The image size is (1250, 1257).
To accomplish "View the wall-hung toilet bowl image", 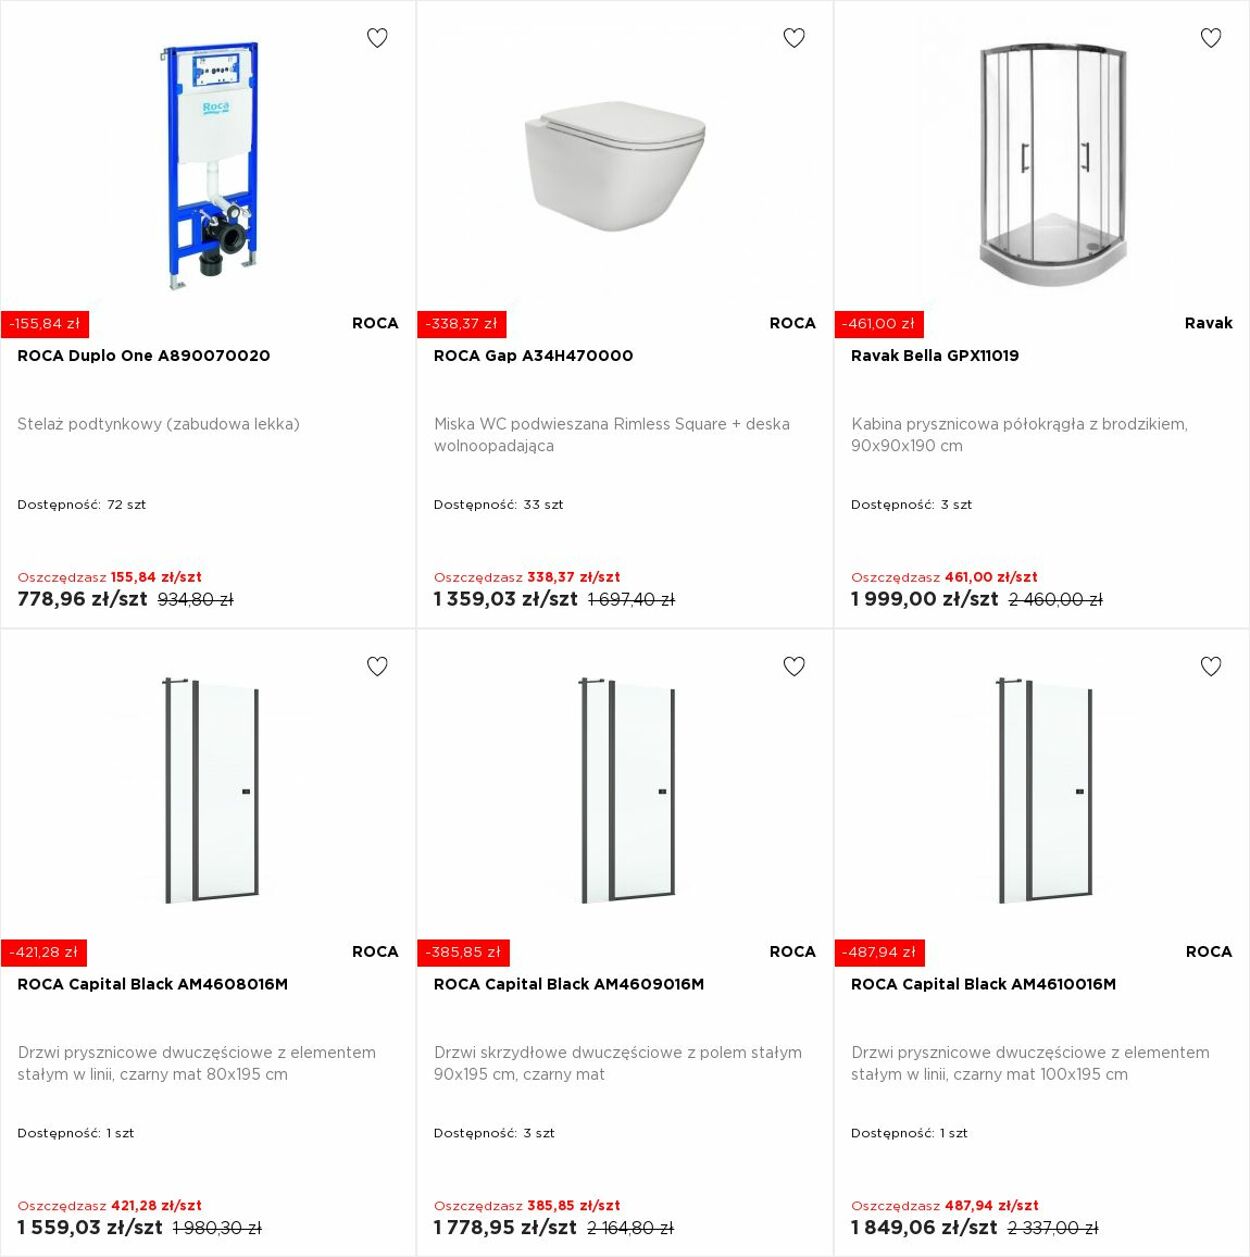I will pyautogui.click(x=615, y=165).
